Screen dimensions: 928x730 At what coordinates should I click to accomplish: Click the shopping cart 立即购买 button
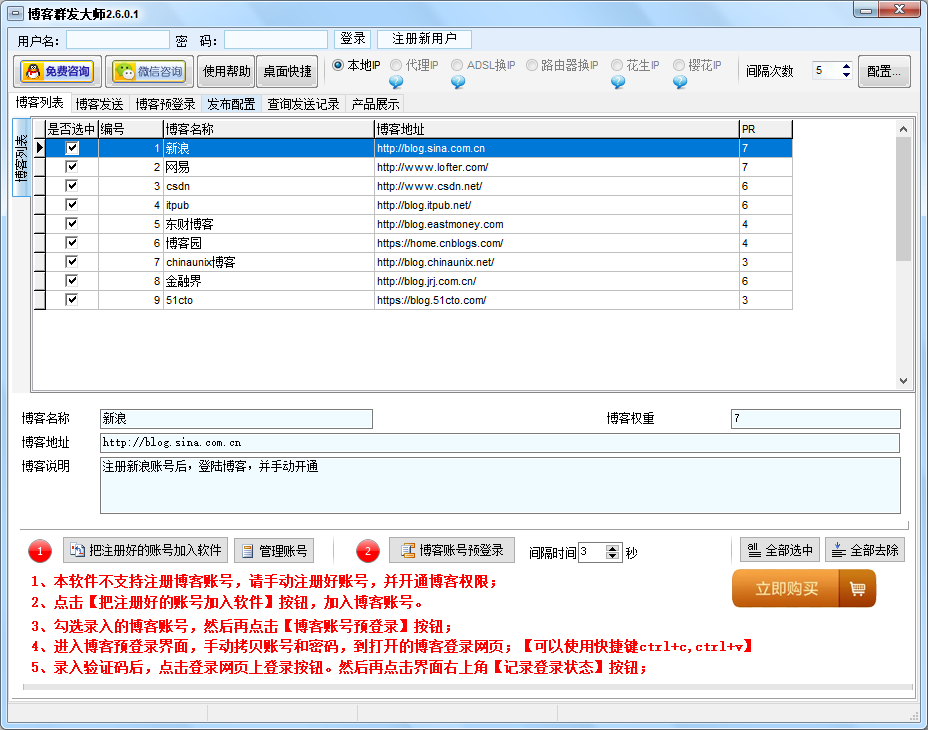pyautogui.click(x=803, y=589)
